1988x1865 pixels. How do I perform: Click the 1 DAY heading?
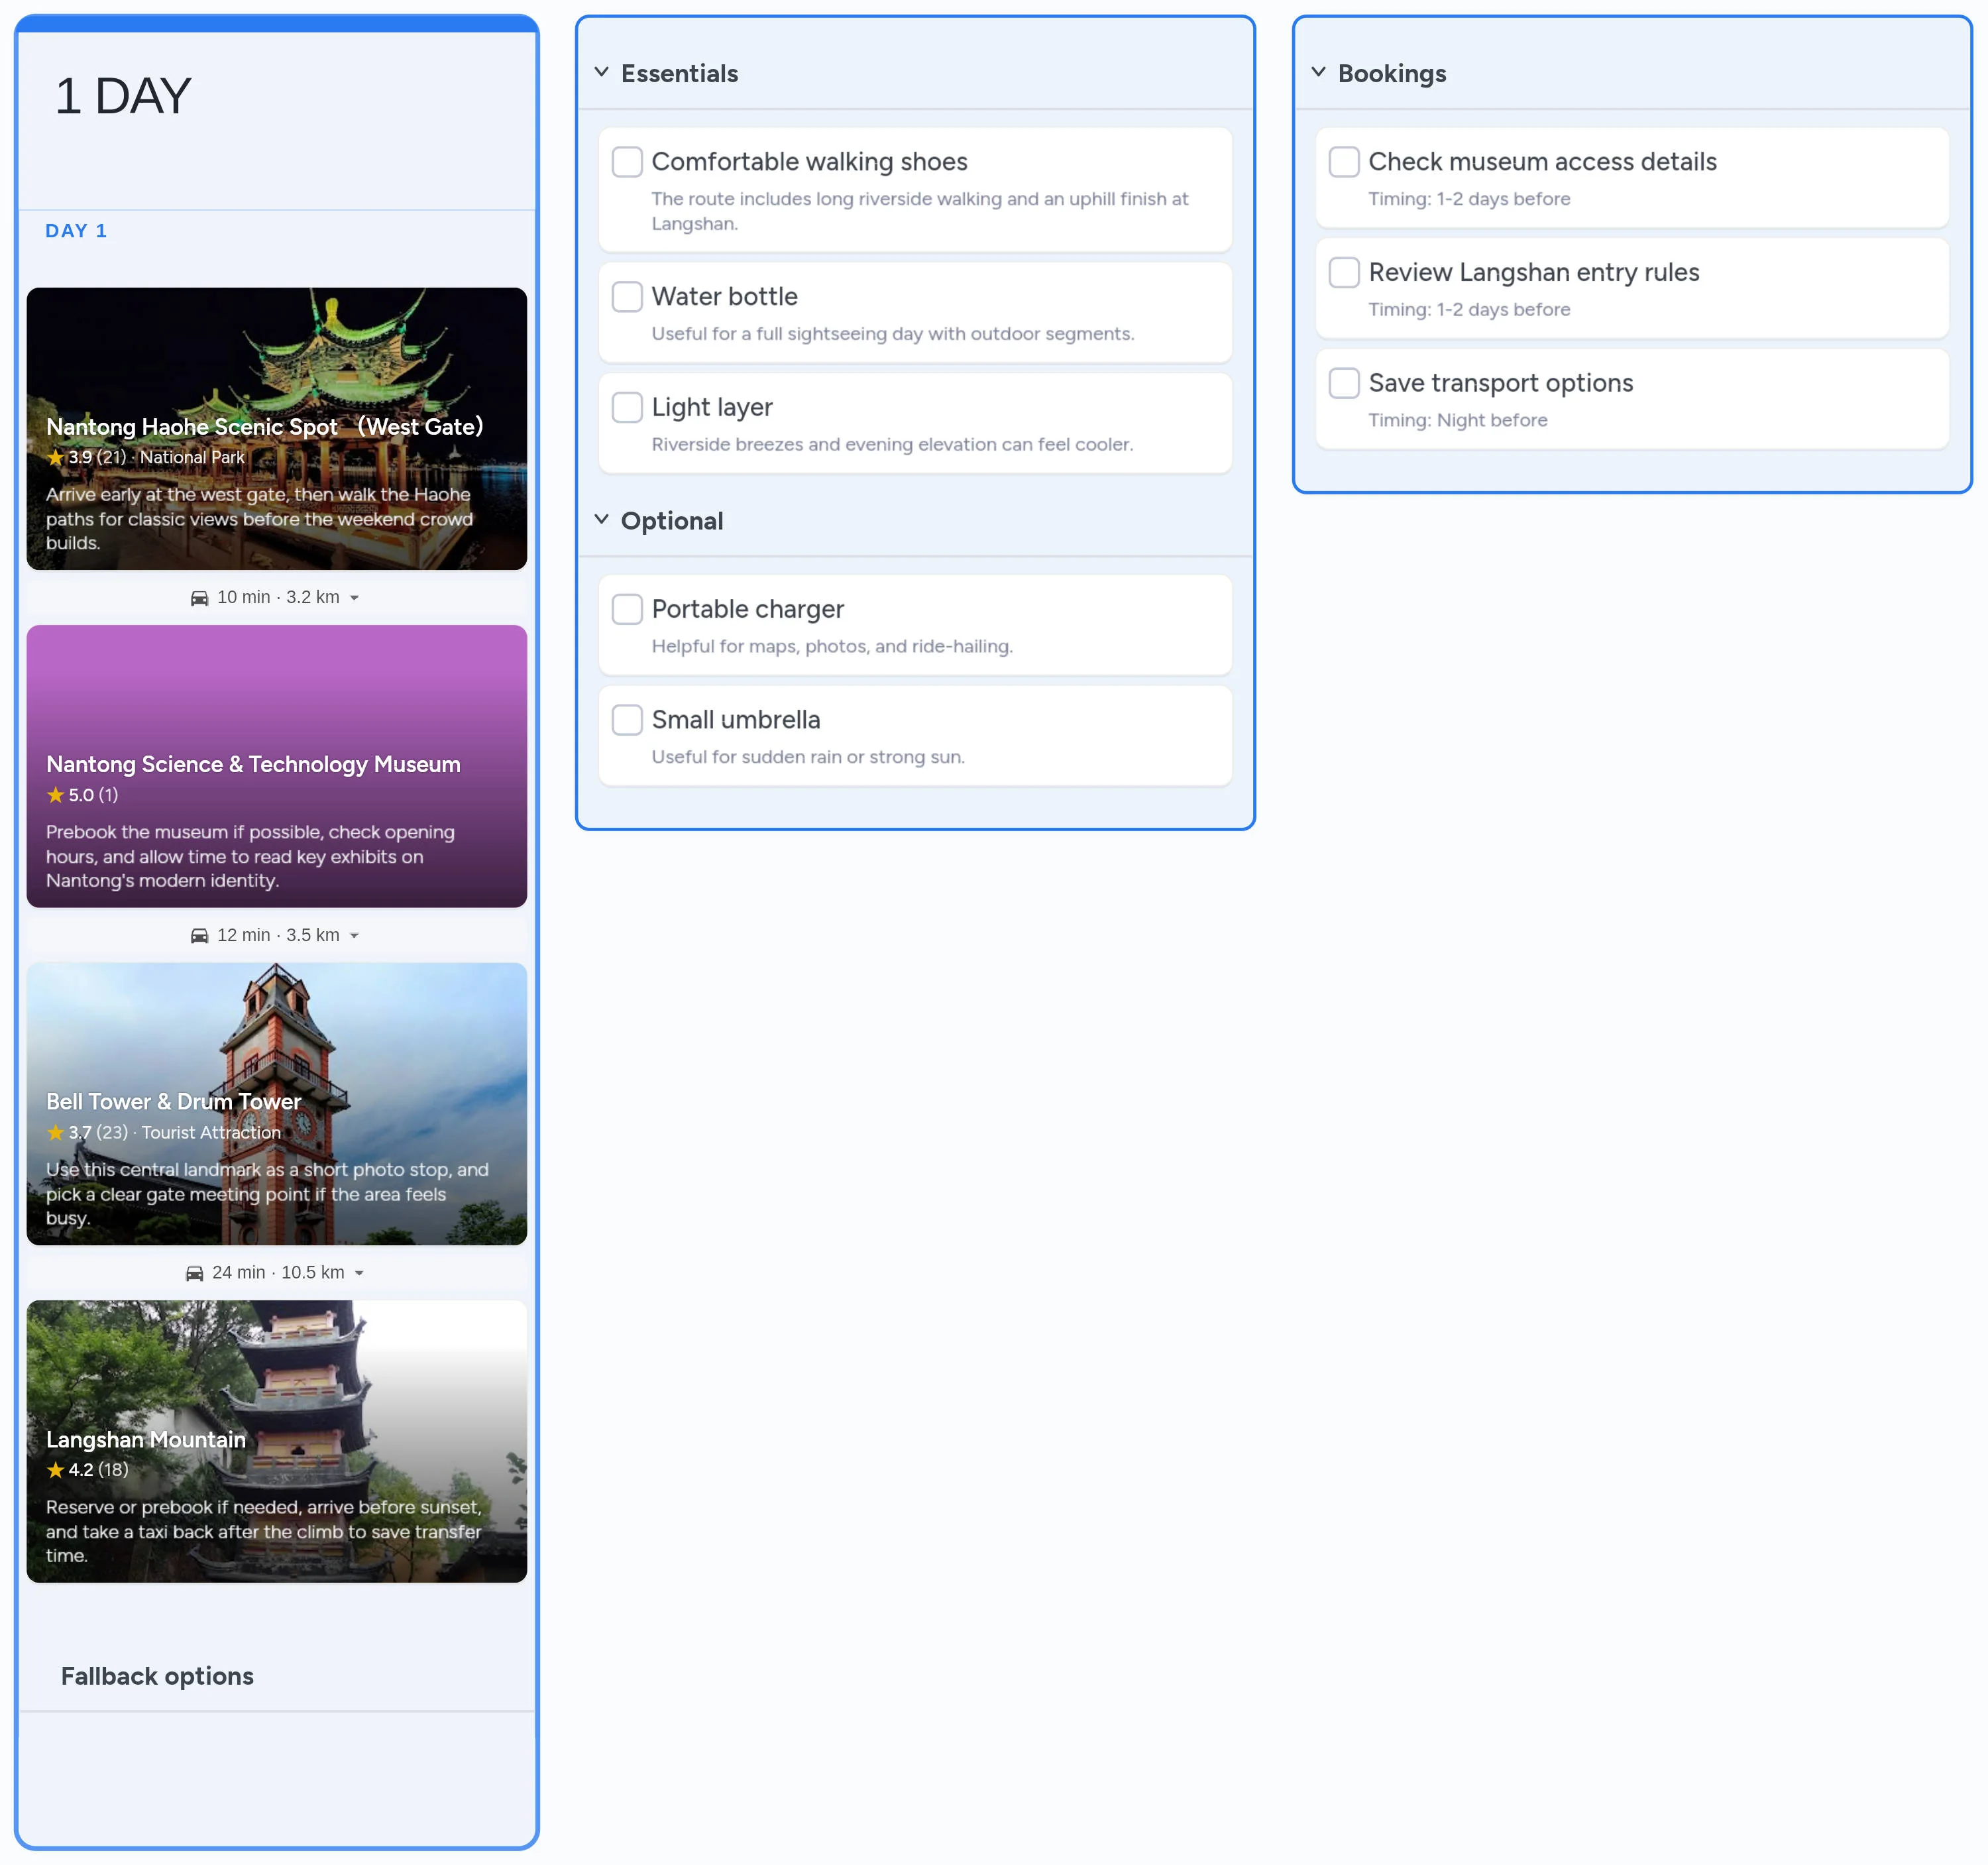point(122,95)
